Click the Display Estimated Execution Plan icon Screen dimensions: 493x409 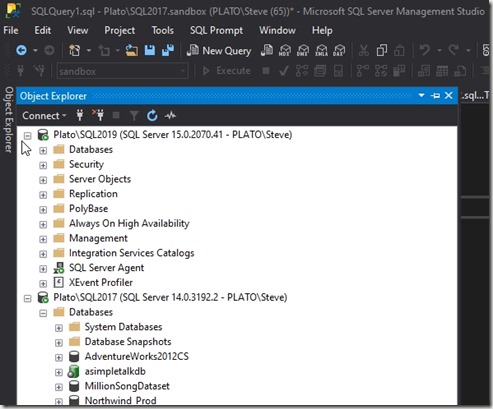(302, 71)
